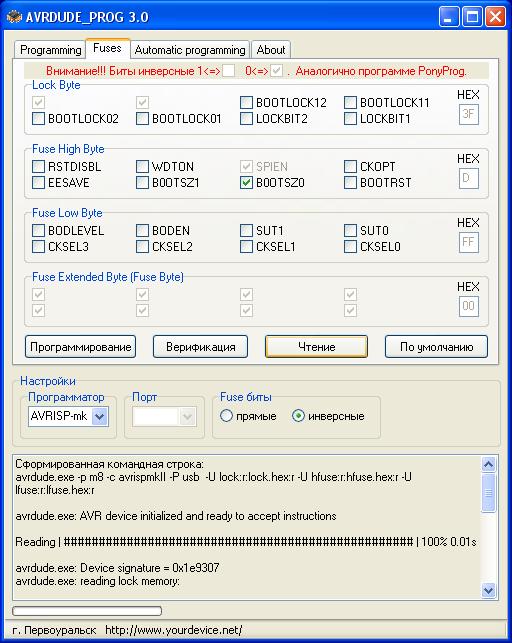Viewport: 512px width, 643px height.
Task: Tick the BOOTLOCK12 lock bit
Action: point(246,103)
